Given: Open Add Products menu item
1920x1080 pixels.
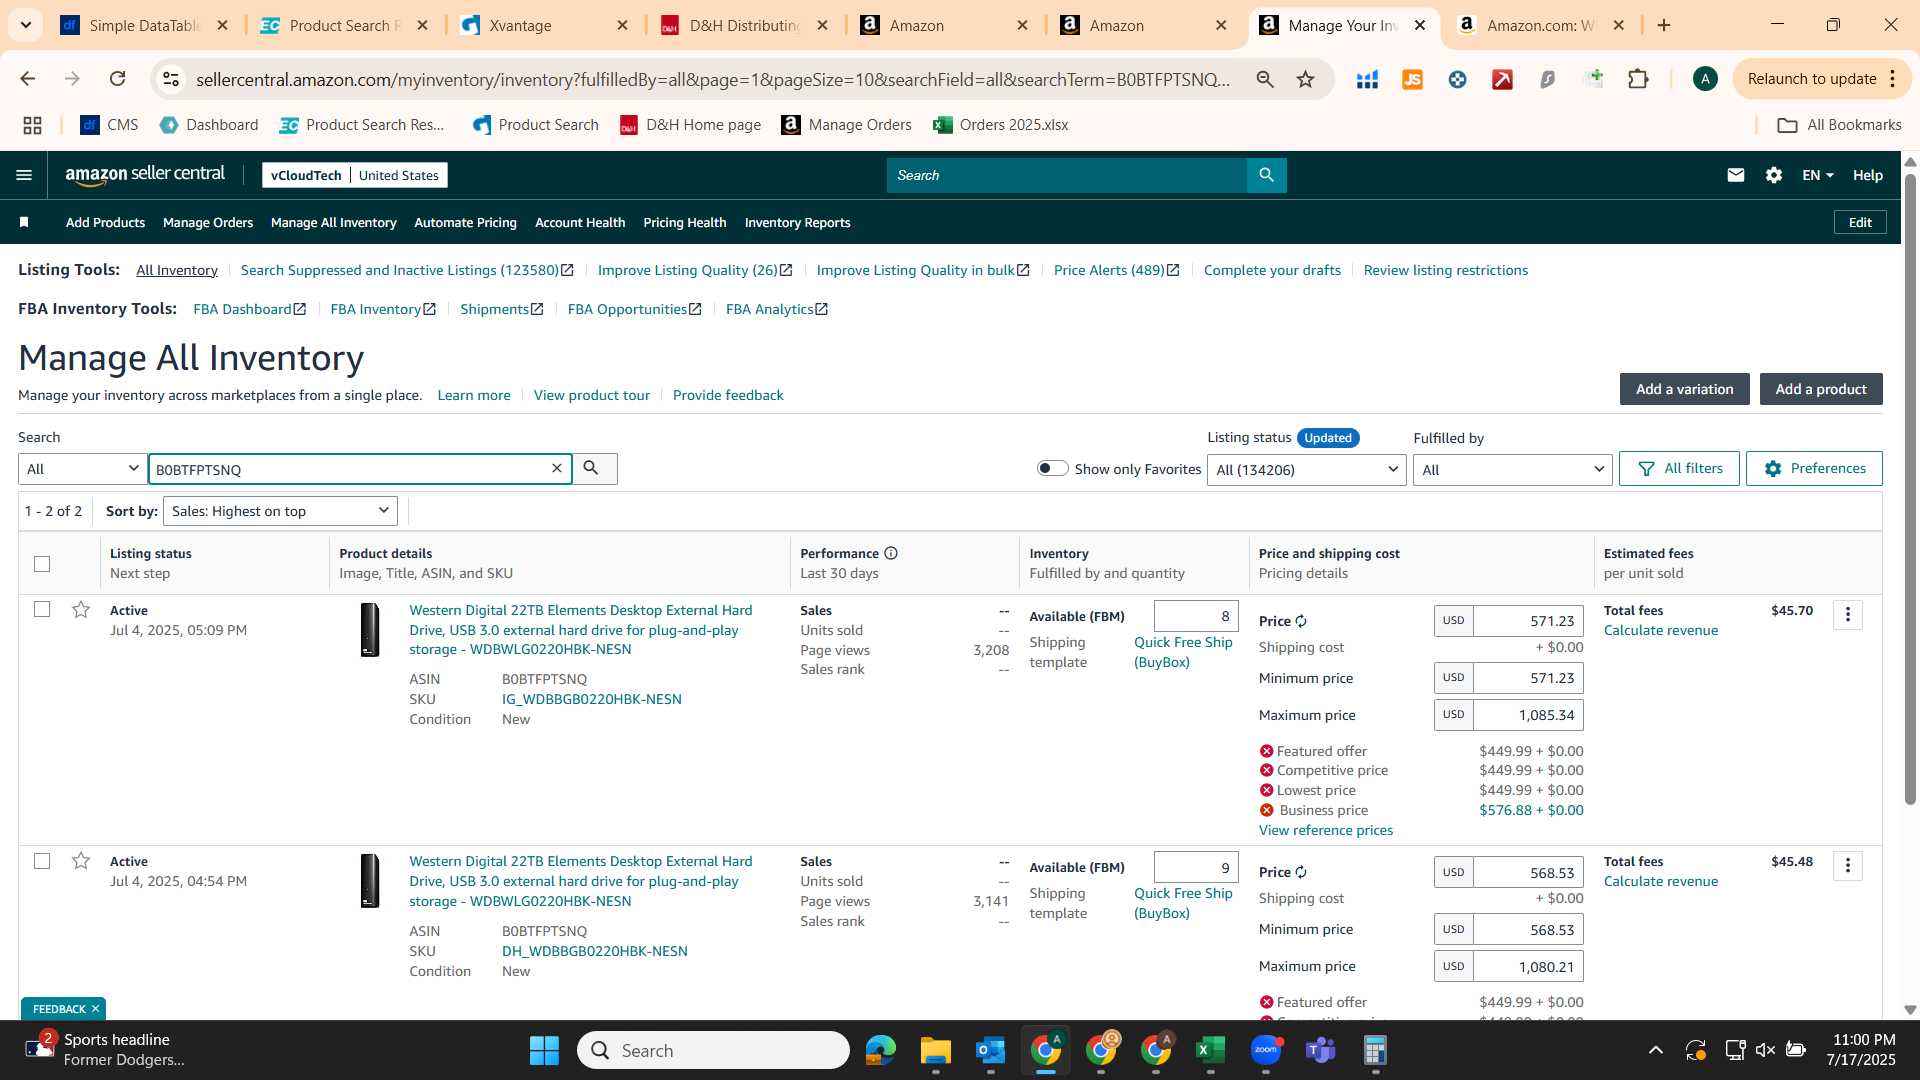Looking at the screenshot, I should click(105, 222).
